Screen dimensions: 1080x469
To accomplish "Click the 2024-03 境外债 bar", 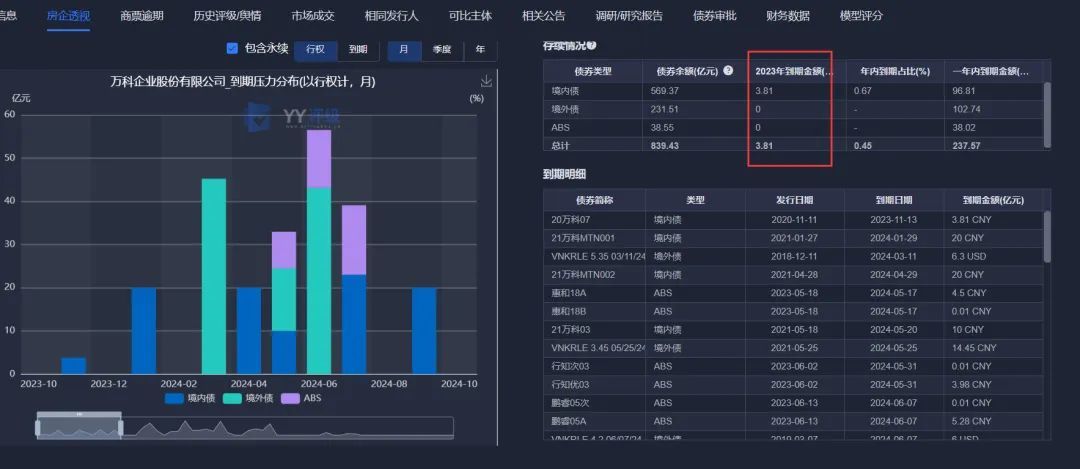I will pyautogui.click(x=214, y=276).
